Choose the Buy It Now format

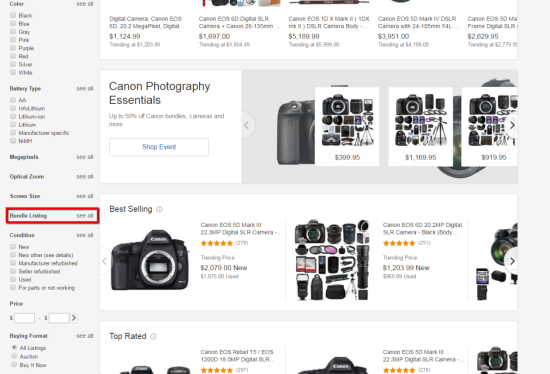[x=14, y=365]
